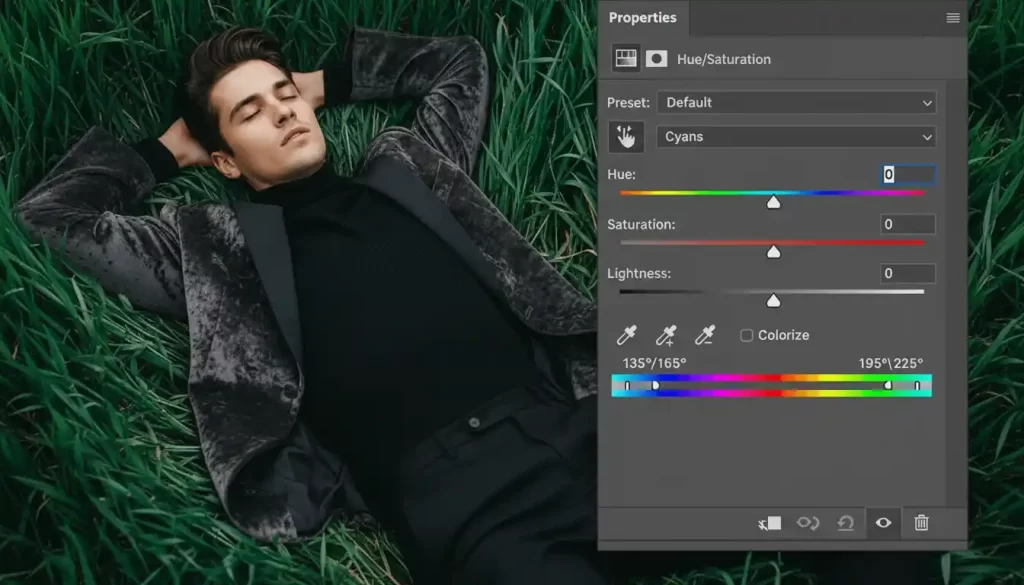Click the Saturation slider handle
This screenshot has height=585, width=1024.
pos(773,251)
